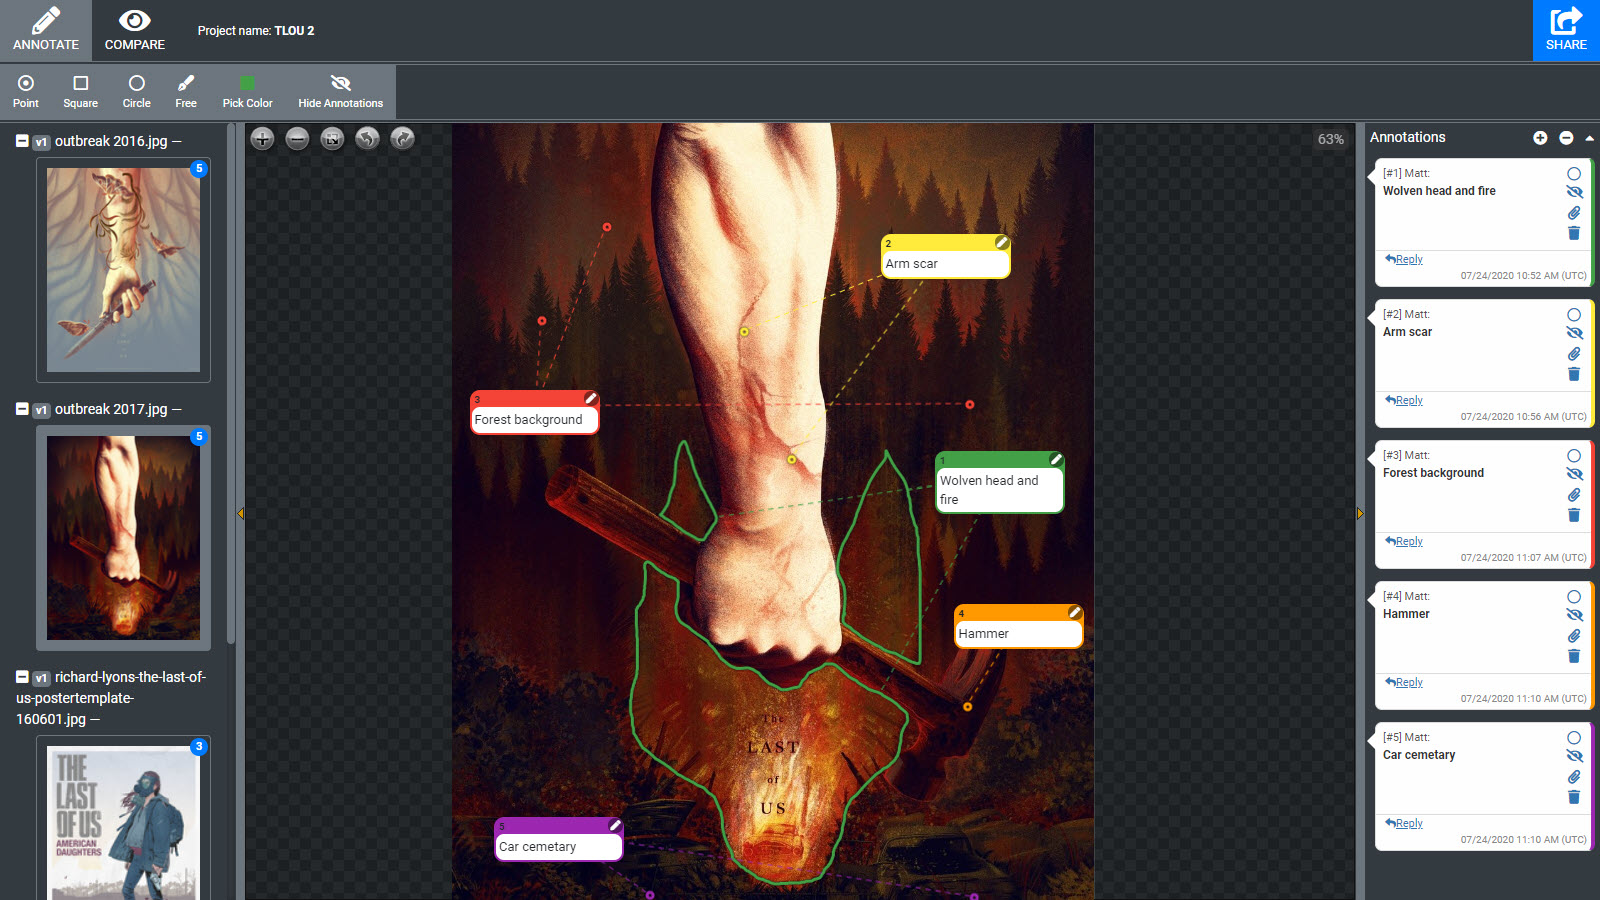1600x900 pixels.
Task: Collapse Annotations panel header arrow
Action: [1589, 138]
